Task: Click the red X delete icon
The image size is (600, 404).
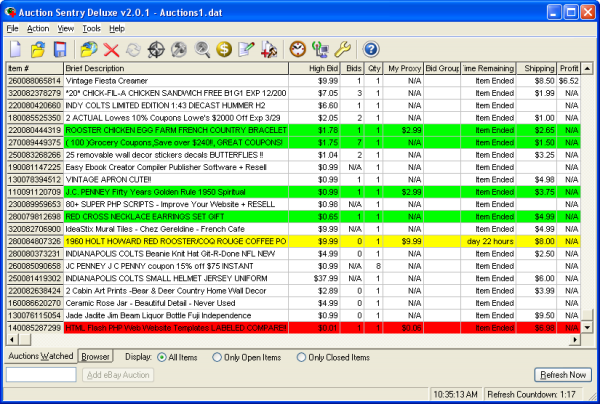Action: point(111,48)
